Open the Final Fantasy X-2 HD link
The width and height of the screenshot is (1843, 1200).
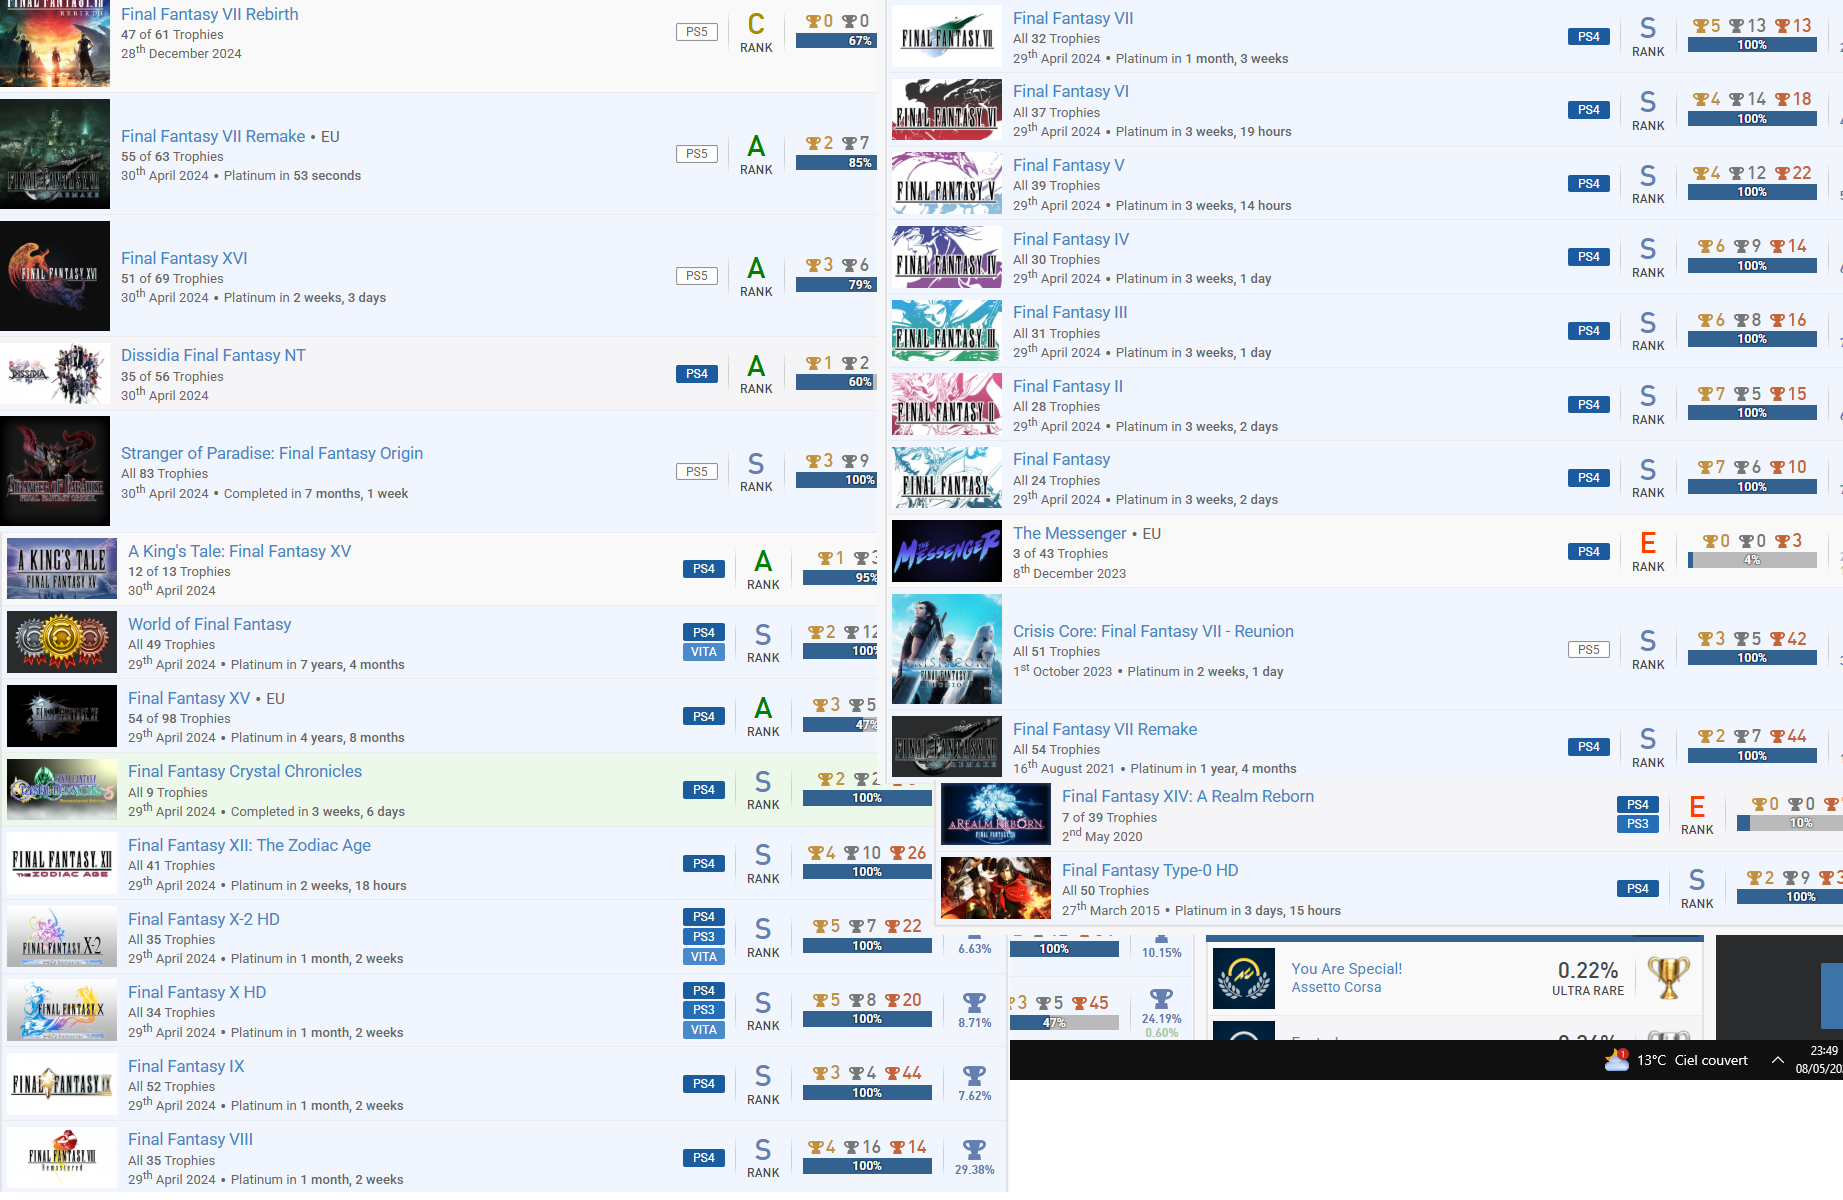click(x=204, y=919)
